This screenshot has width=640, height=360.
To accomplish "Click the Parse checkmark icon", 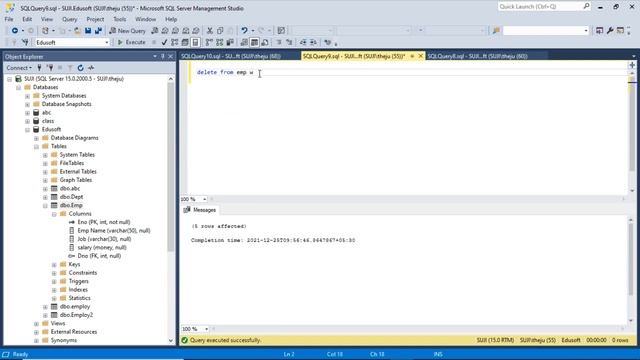I will click(164, 42).
